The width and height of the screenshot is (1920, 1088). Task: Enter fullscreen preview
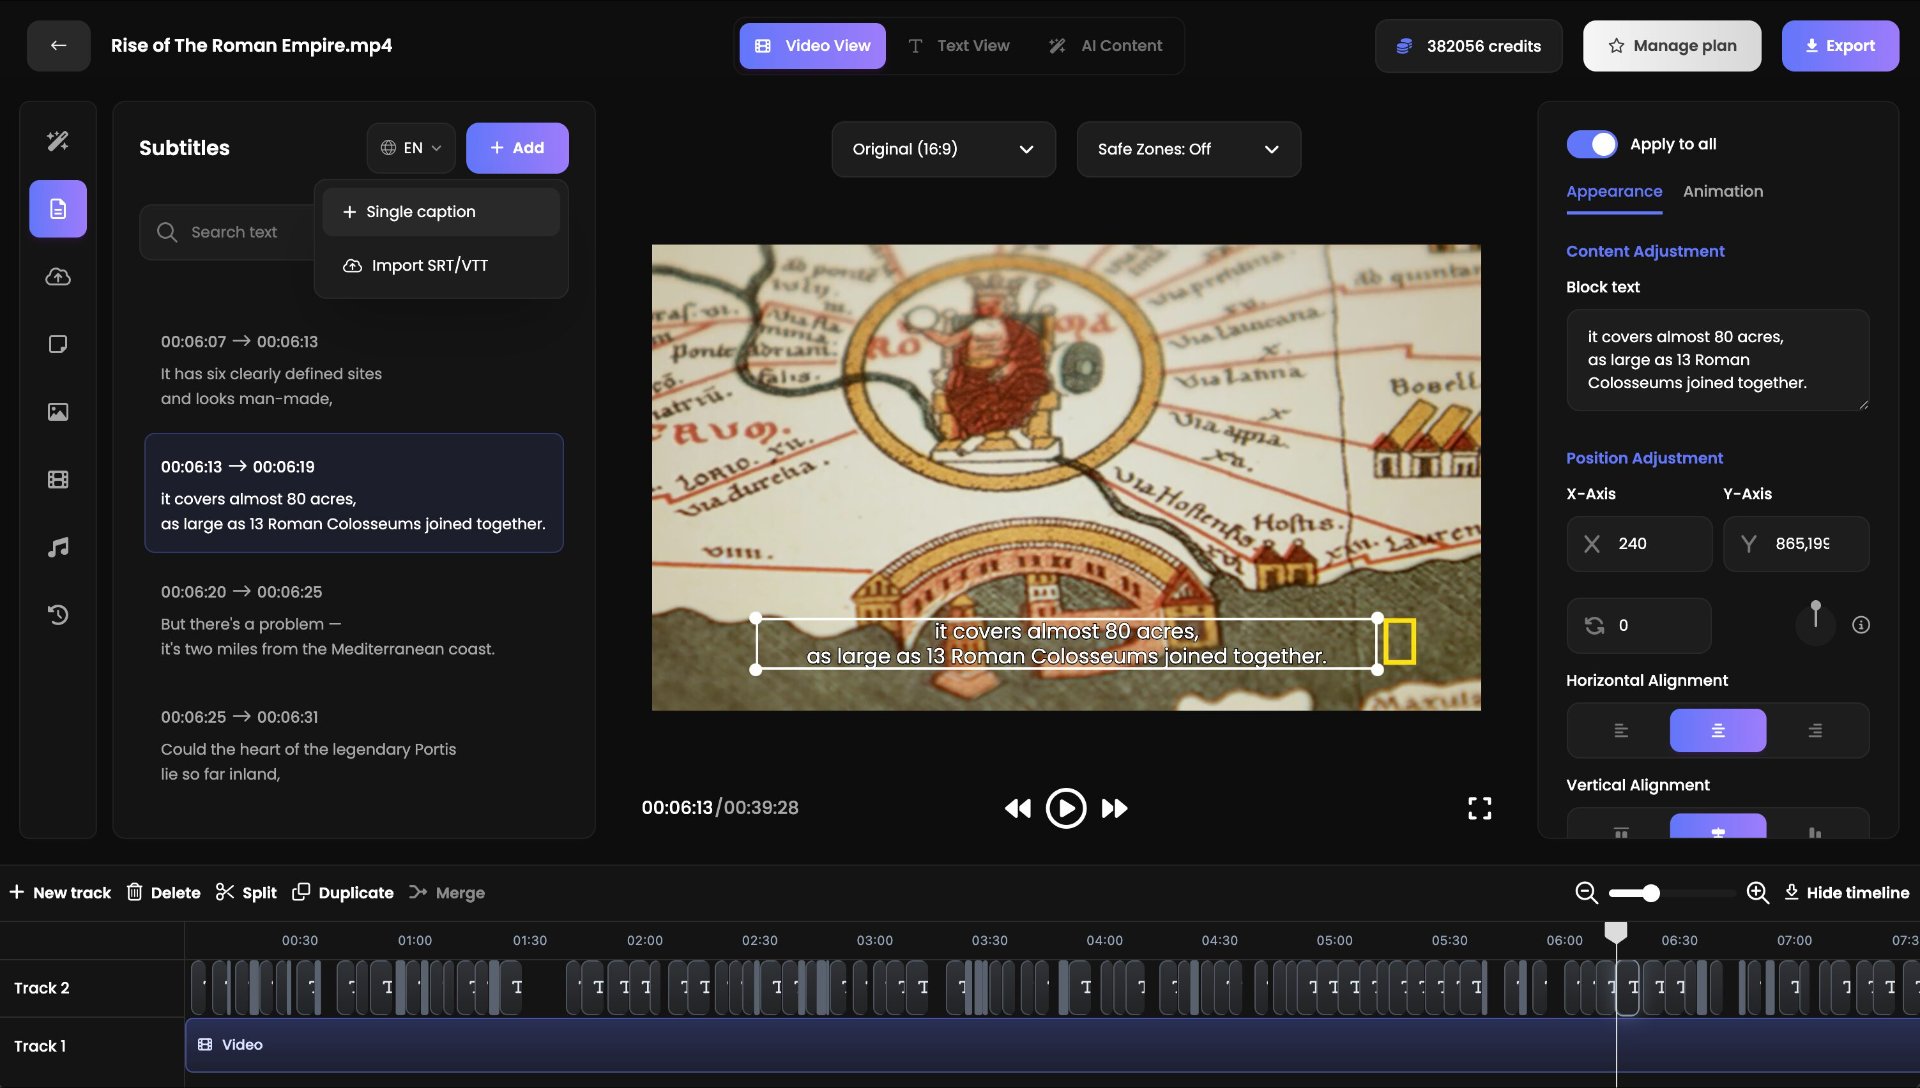tap(1480, 808)
